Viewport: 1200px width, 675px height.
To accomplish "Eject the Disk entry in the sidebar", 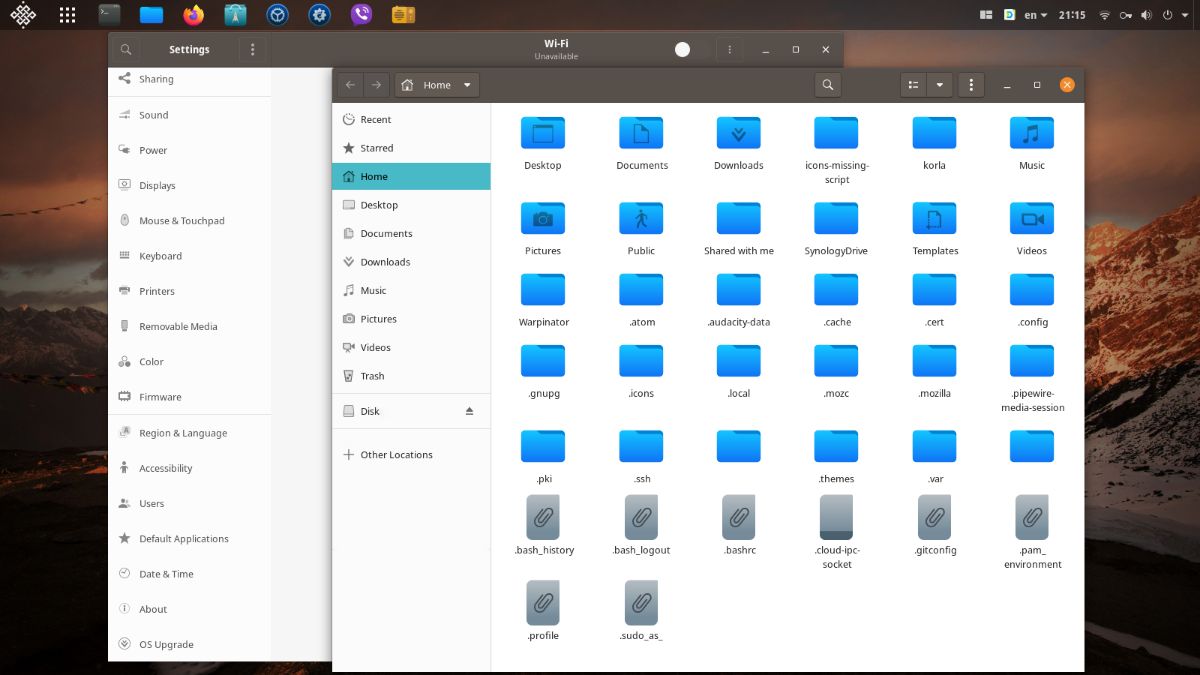I will [x=469, y=410].
